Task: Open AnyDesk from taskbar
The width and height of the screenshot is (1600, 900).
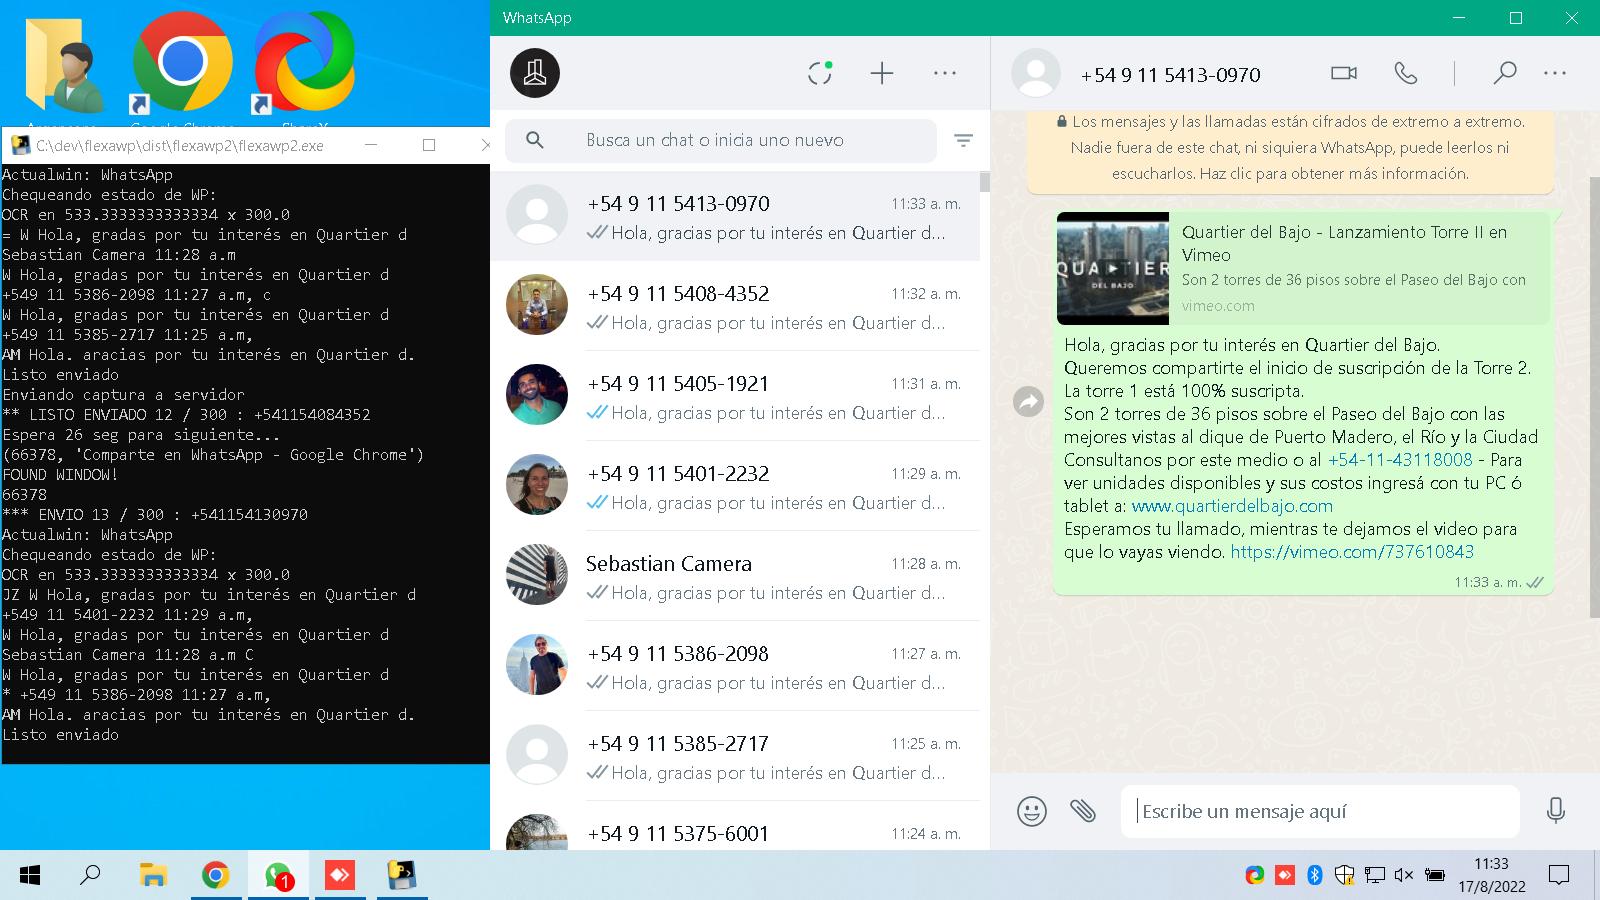Action: (340, 876)
